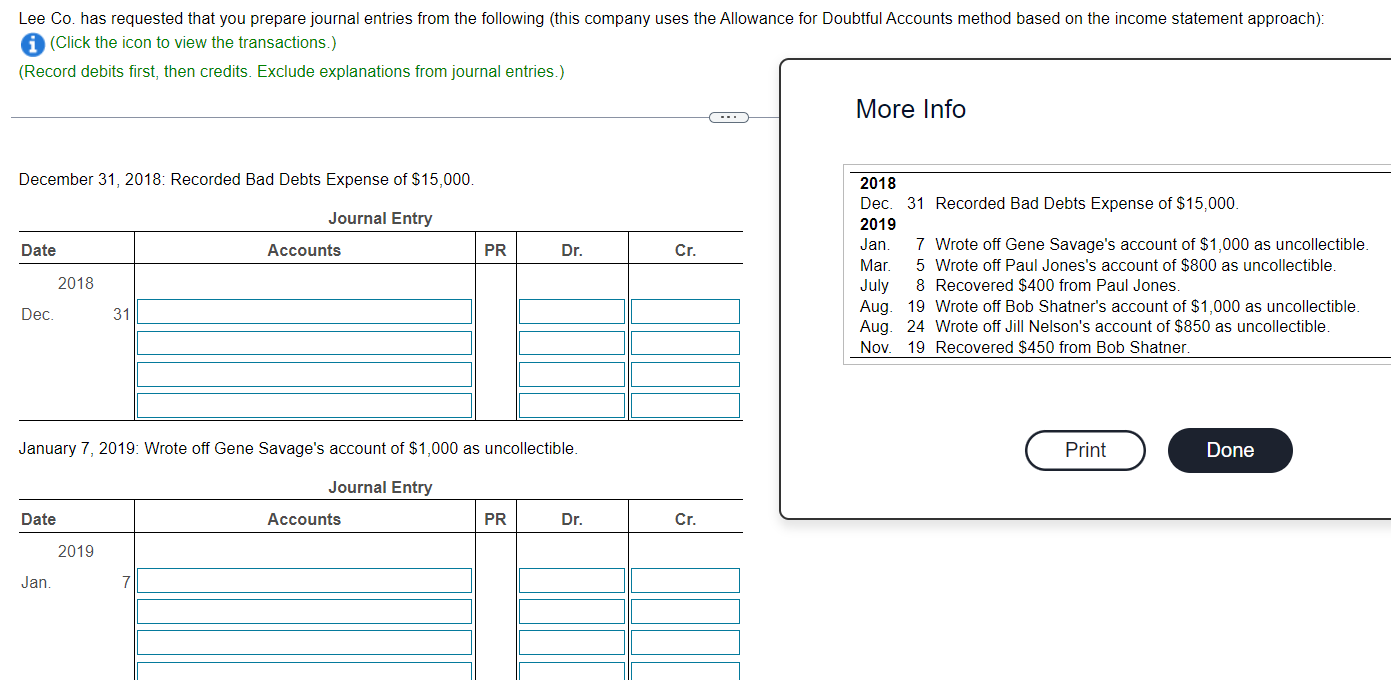
Task: Click the ellipsis divider handle
Action: [729, 118]
